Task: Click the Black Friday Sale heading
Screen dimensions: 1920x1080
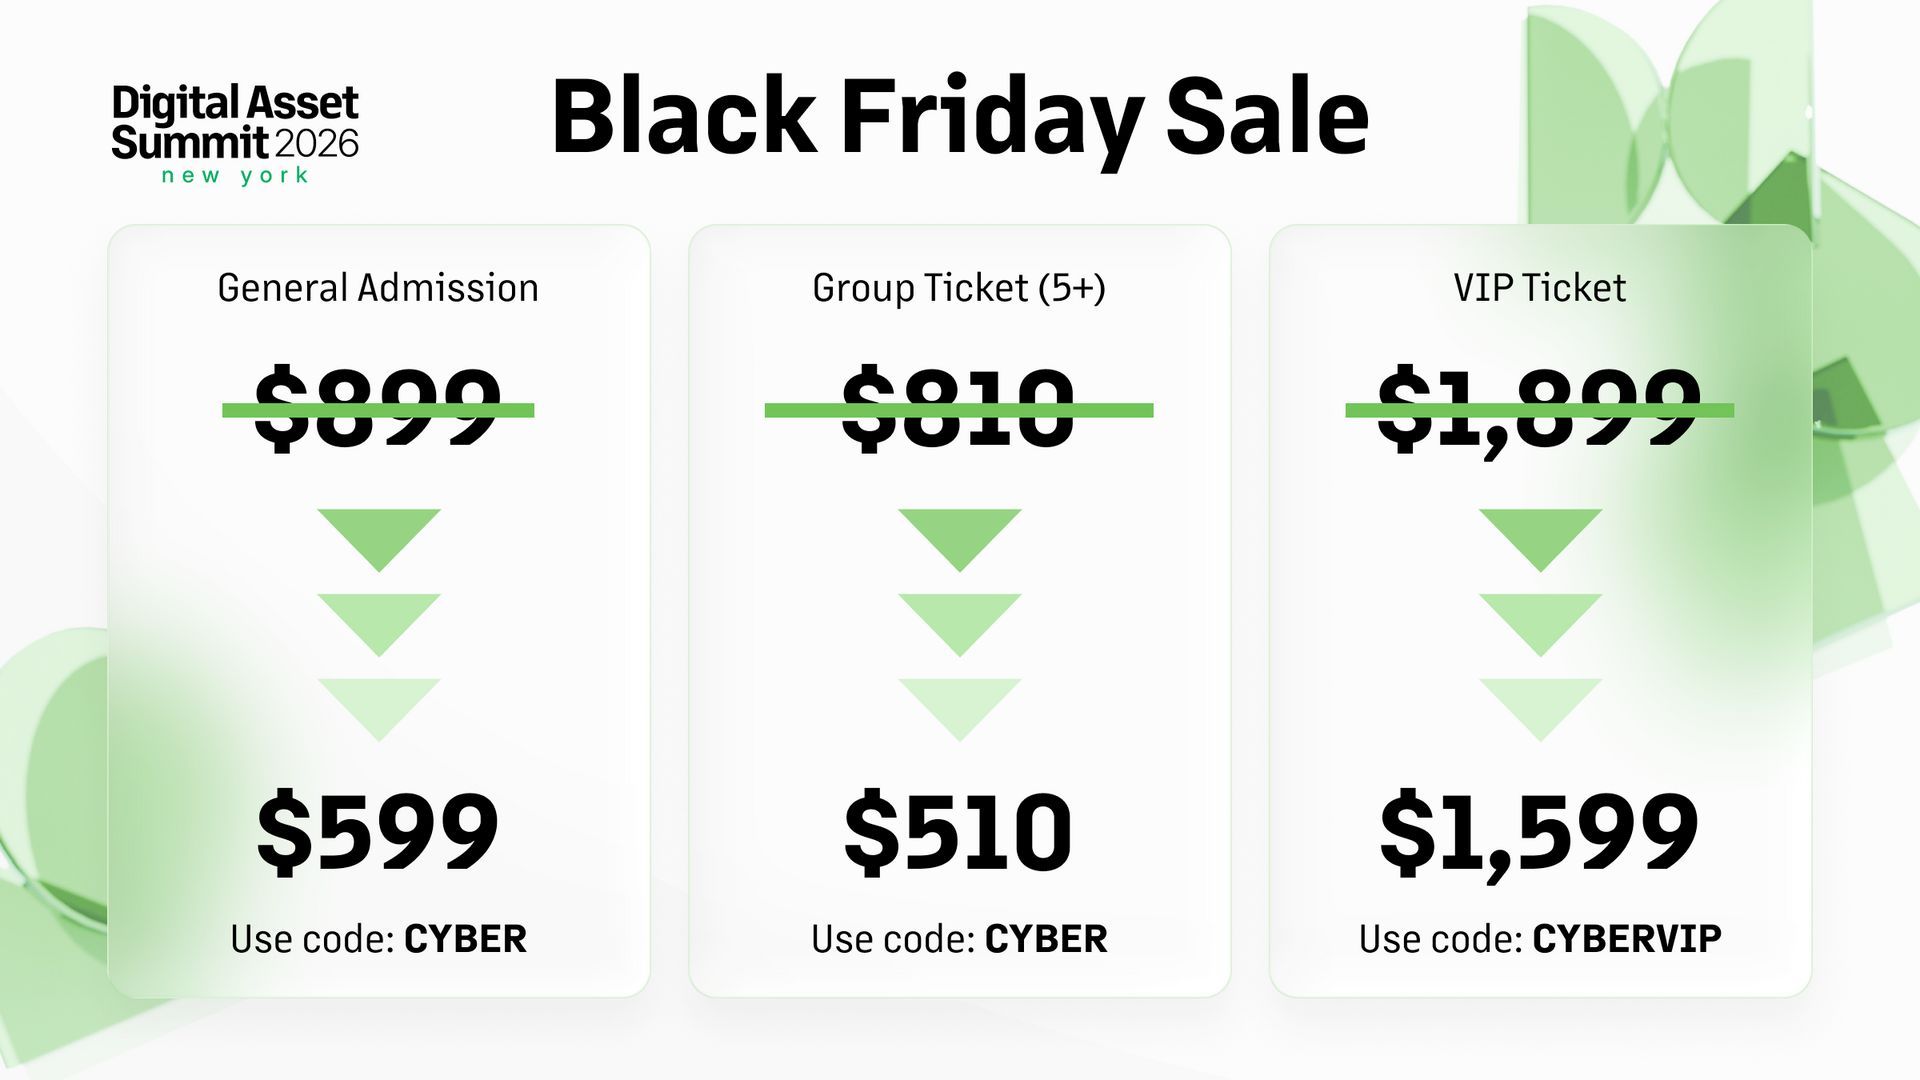Action: [x=960, y=118]
